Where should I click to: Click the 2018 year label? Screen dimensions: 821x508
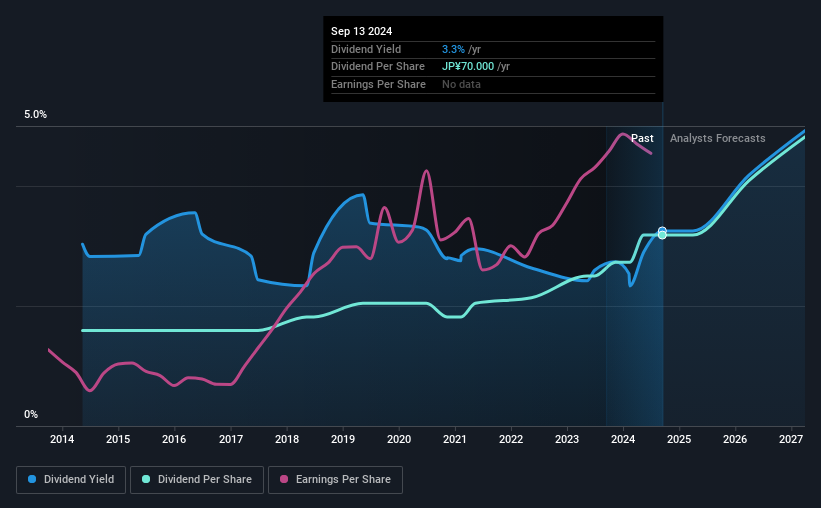(x=287, y=440)
